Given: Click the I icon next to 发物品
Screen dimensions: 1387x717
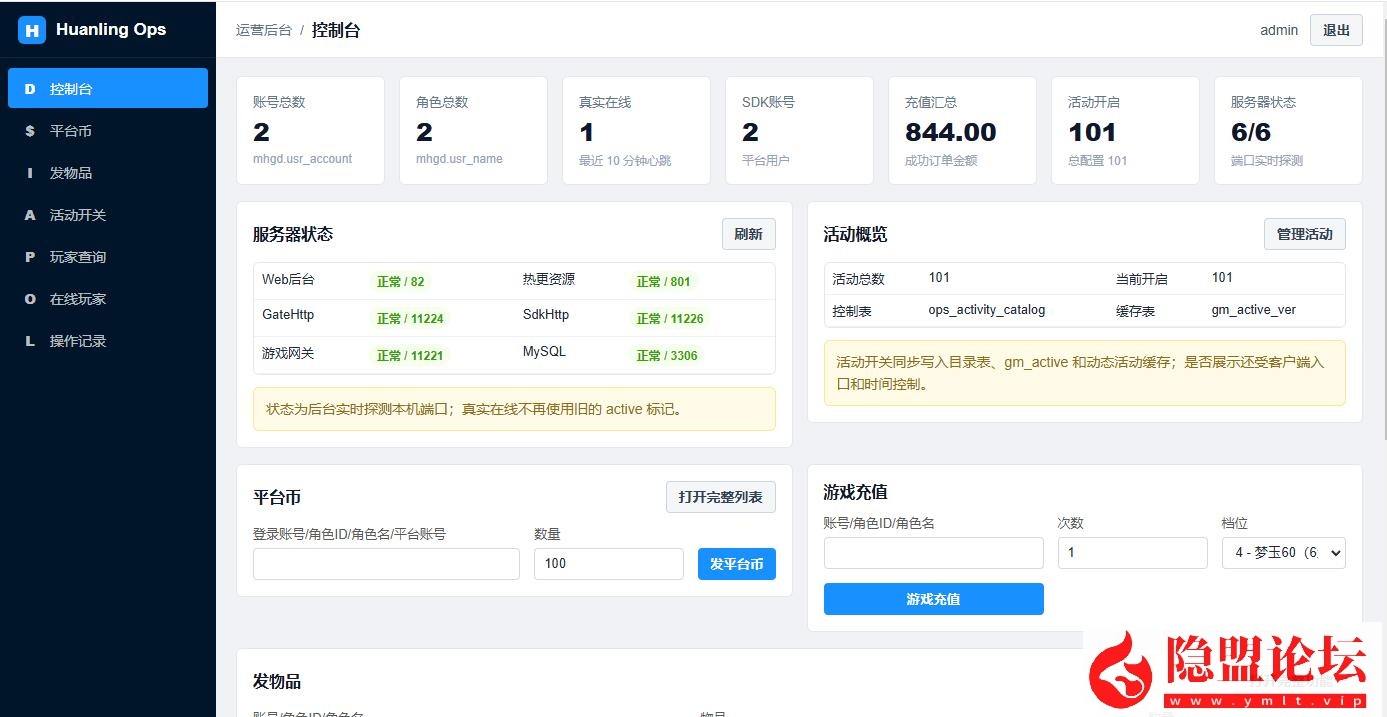Looking at the screenshot, I should (29, 173).
